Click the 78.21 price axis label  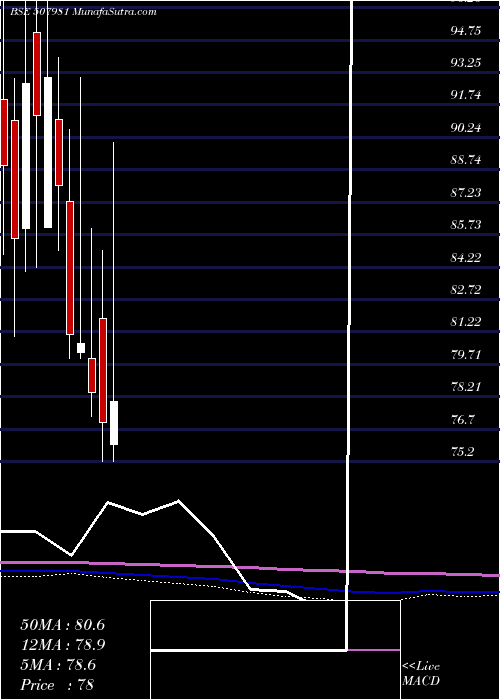(x=466, y=387)
